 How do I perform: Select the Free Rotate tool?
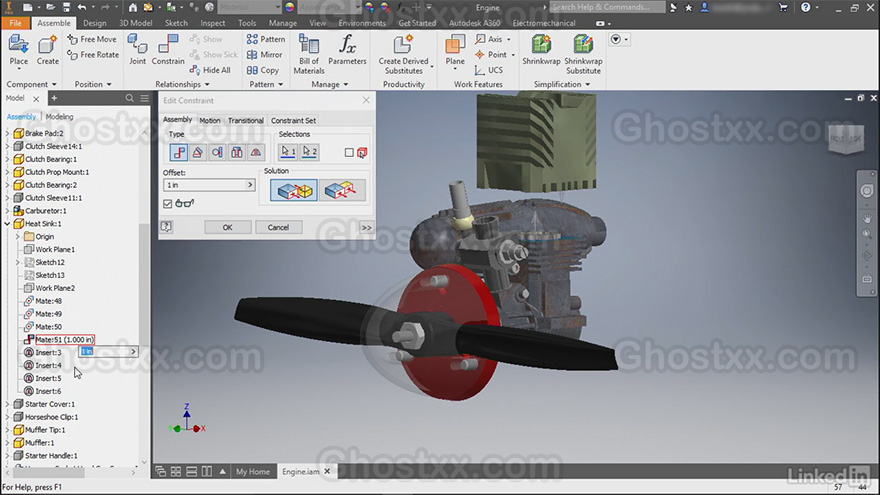[93, 54]
